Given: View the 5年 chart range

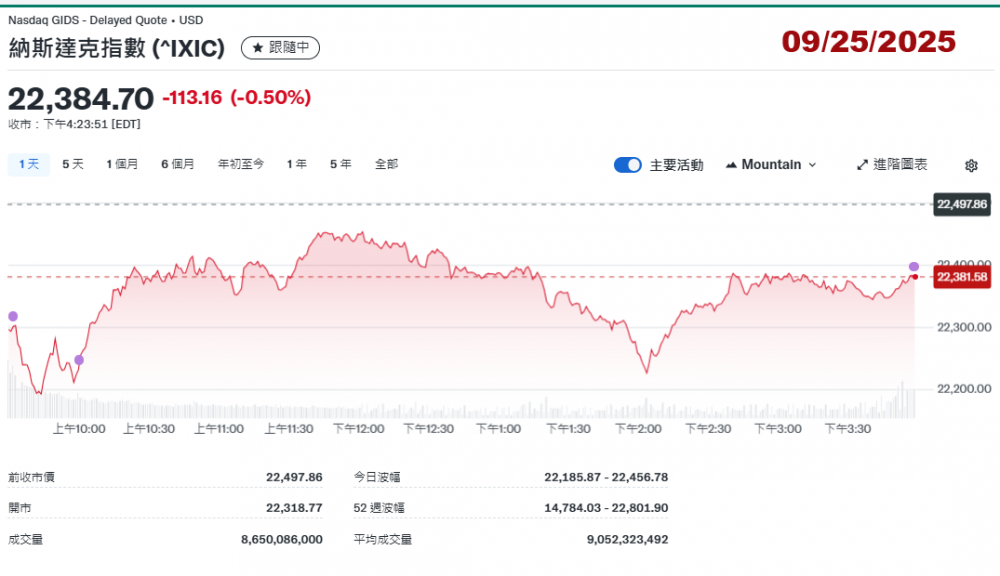Looking at the screenshot, I should tap(340, 164).
